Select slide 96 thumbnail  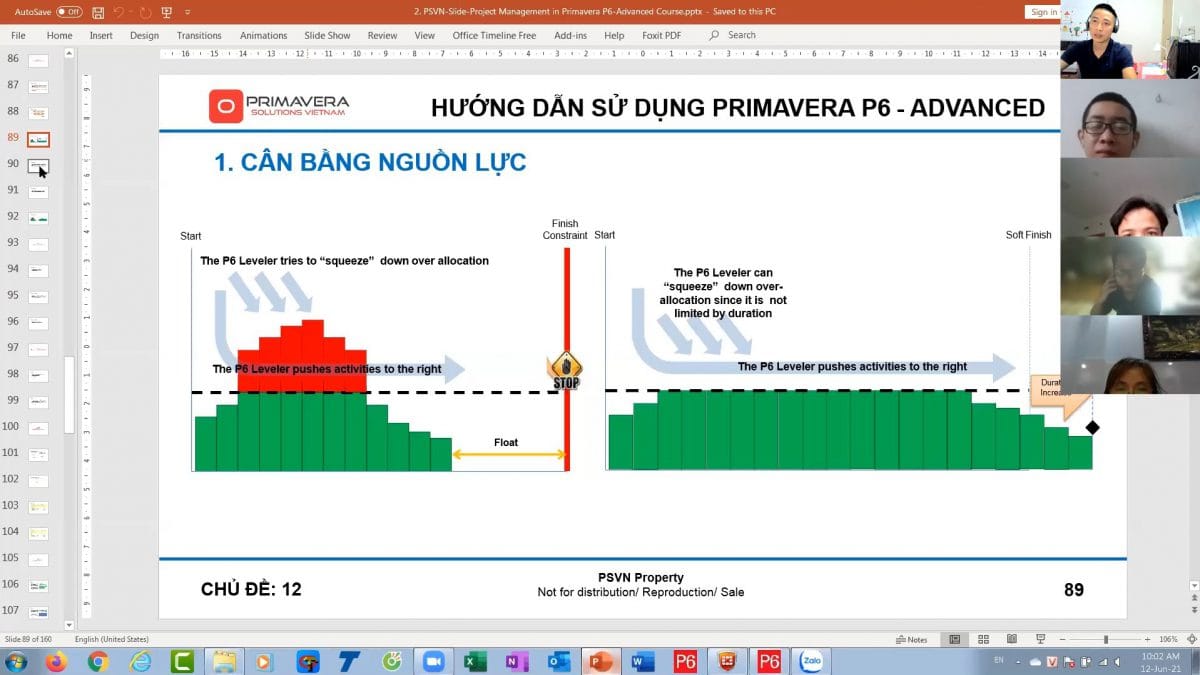(x=38, y=323)
